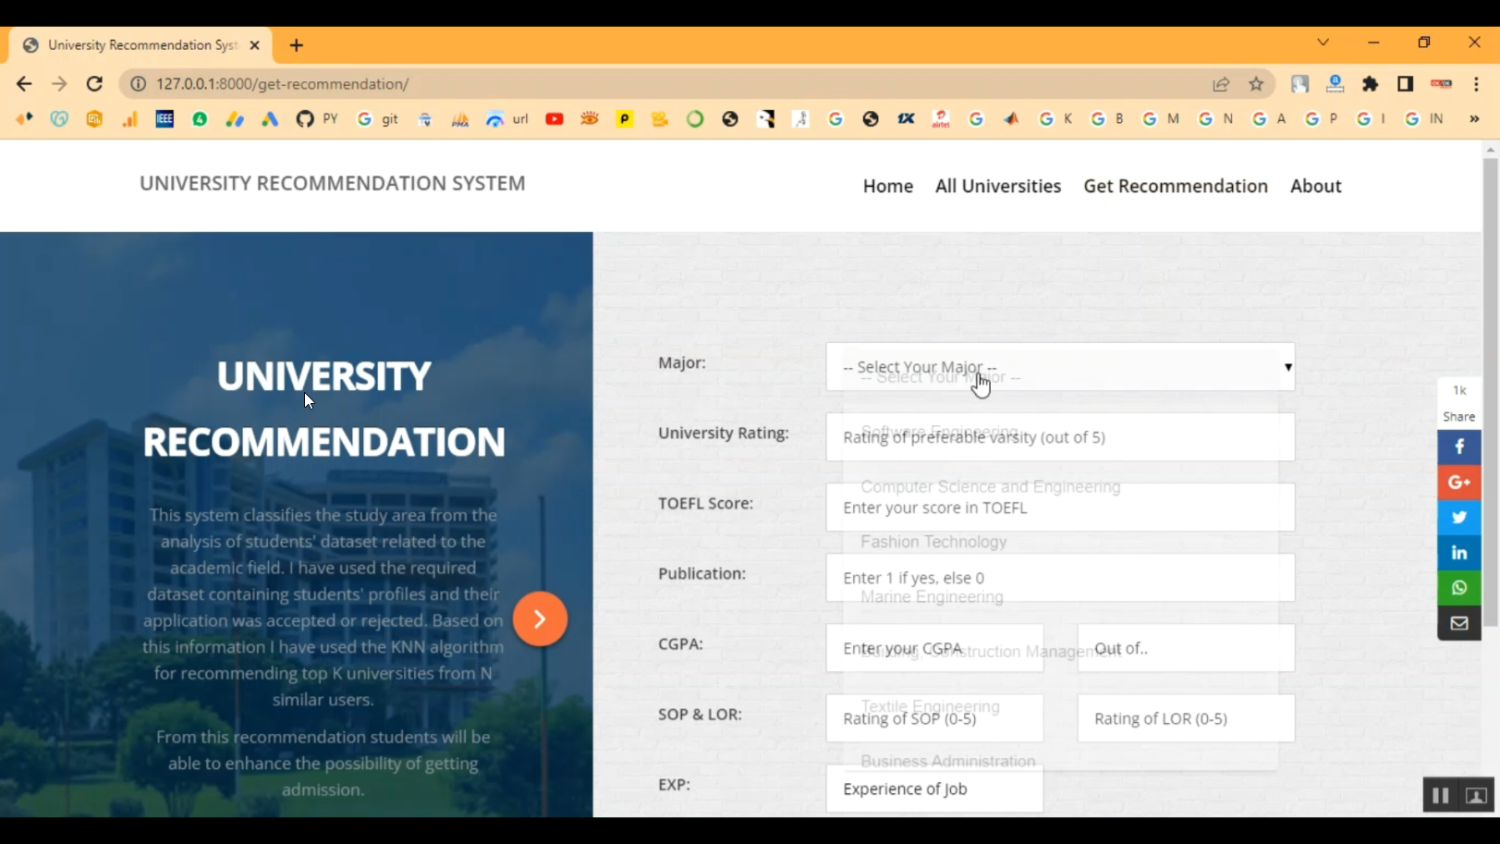Click the Publication input field
The width and height of the screenshot is (1500, 844).
(1060, 578)
